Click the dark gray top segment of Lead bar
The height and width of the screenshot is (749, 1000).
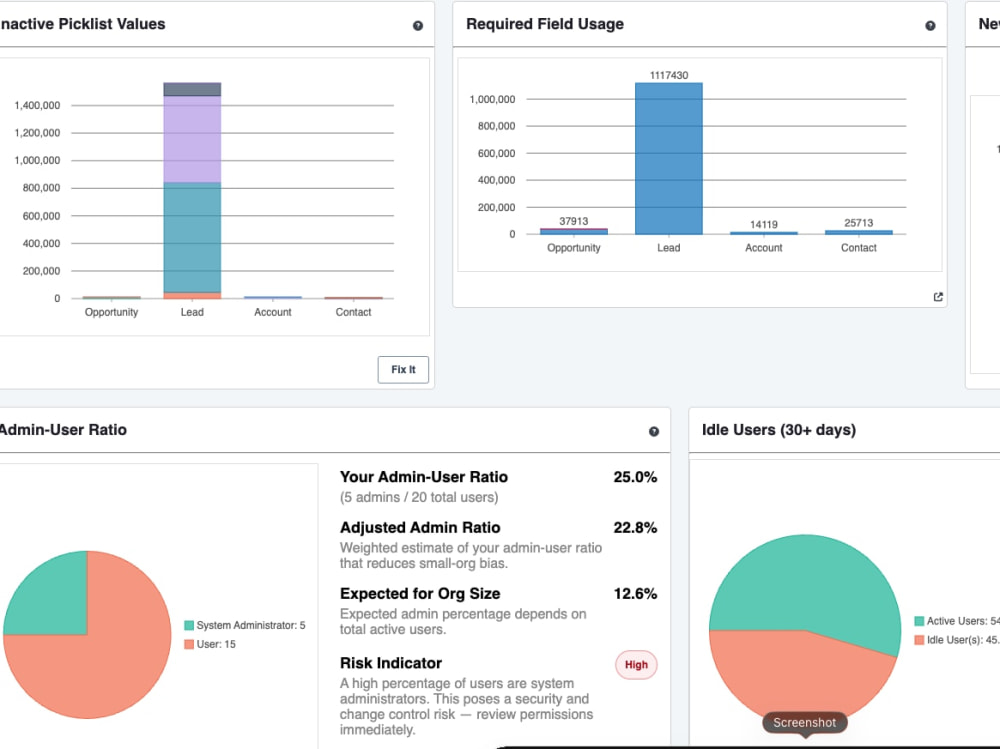tap(192, 89)
